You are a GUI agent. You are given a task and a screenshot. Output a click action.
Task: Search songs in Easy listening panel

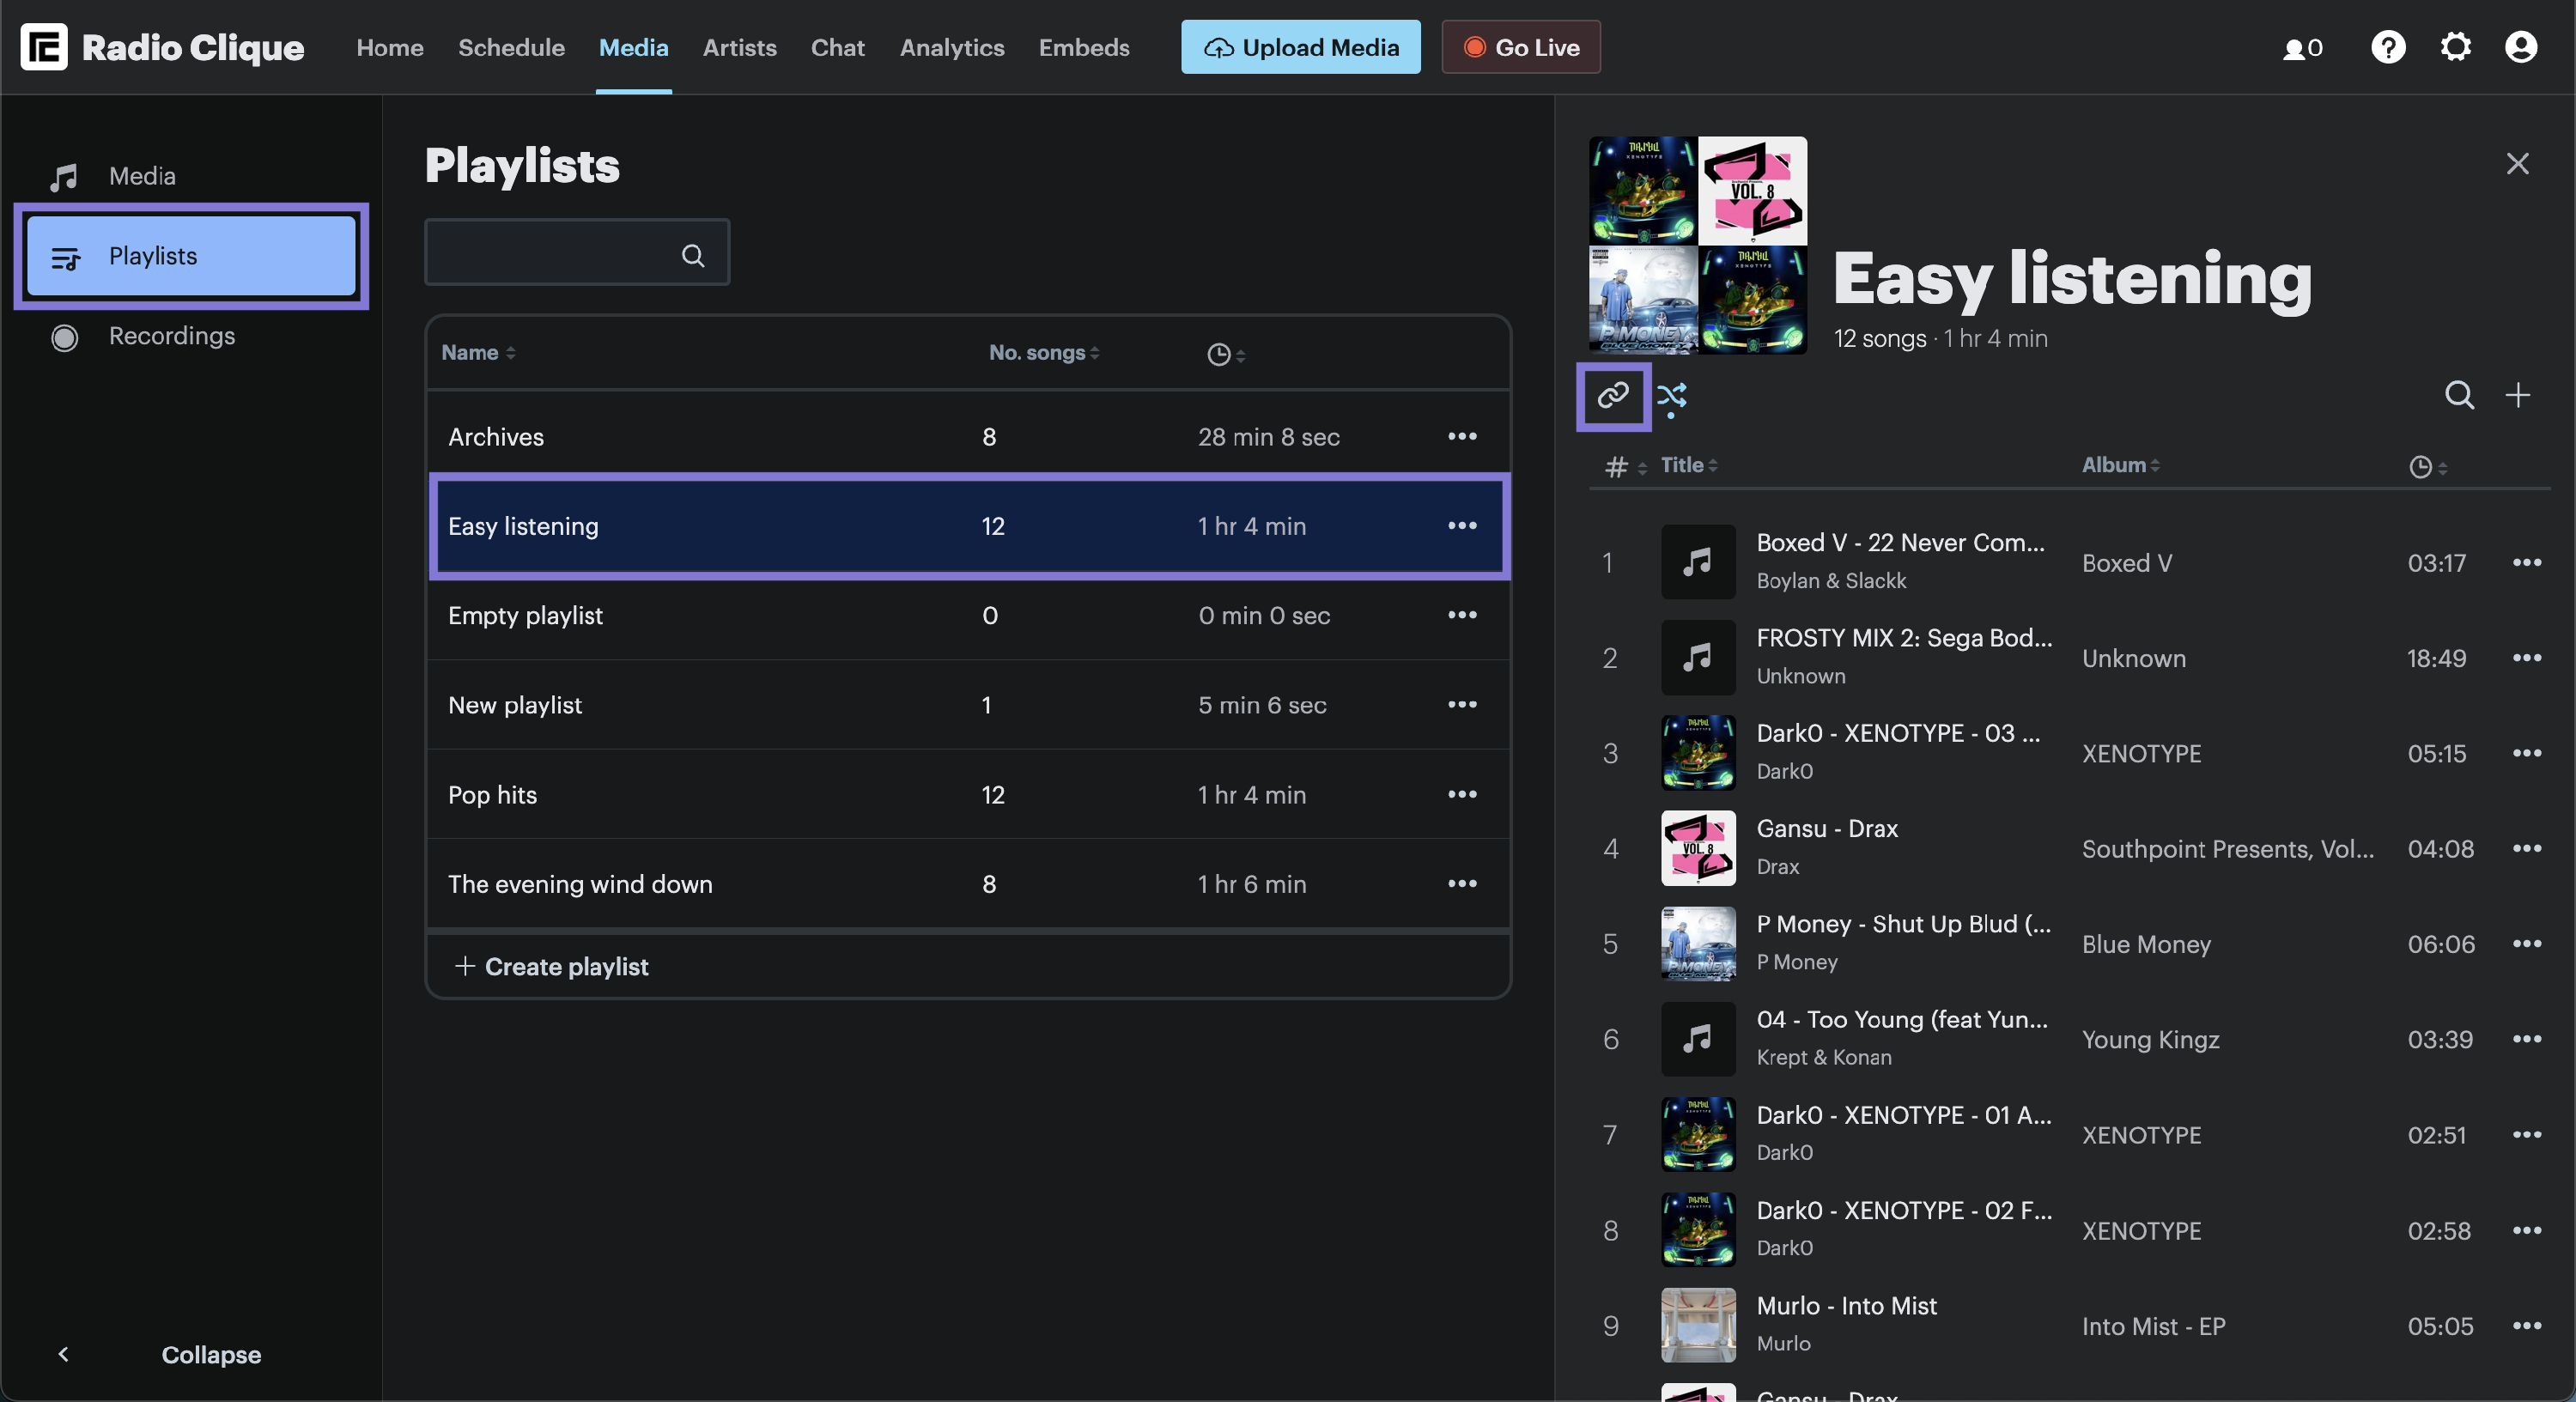[x=2459, y=396]
